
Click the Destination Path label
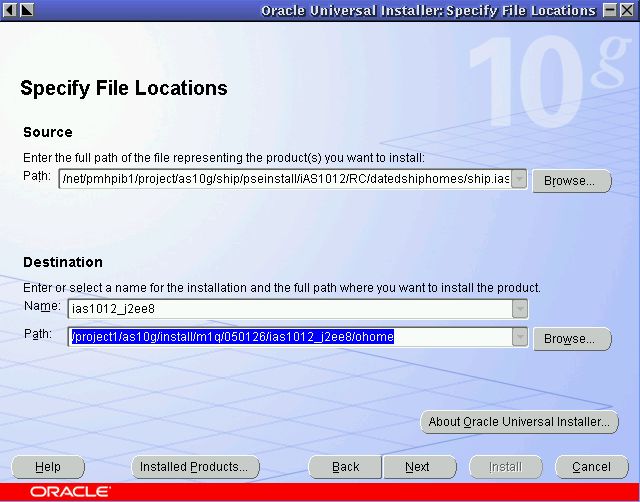click(x=38, y=334)
